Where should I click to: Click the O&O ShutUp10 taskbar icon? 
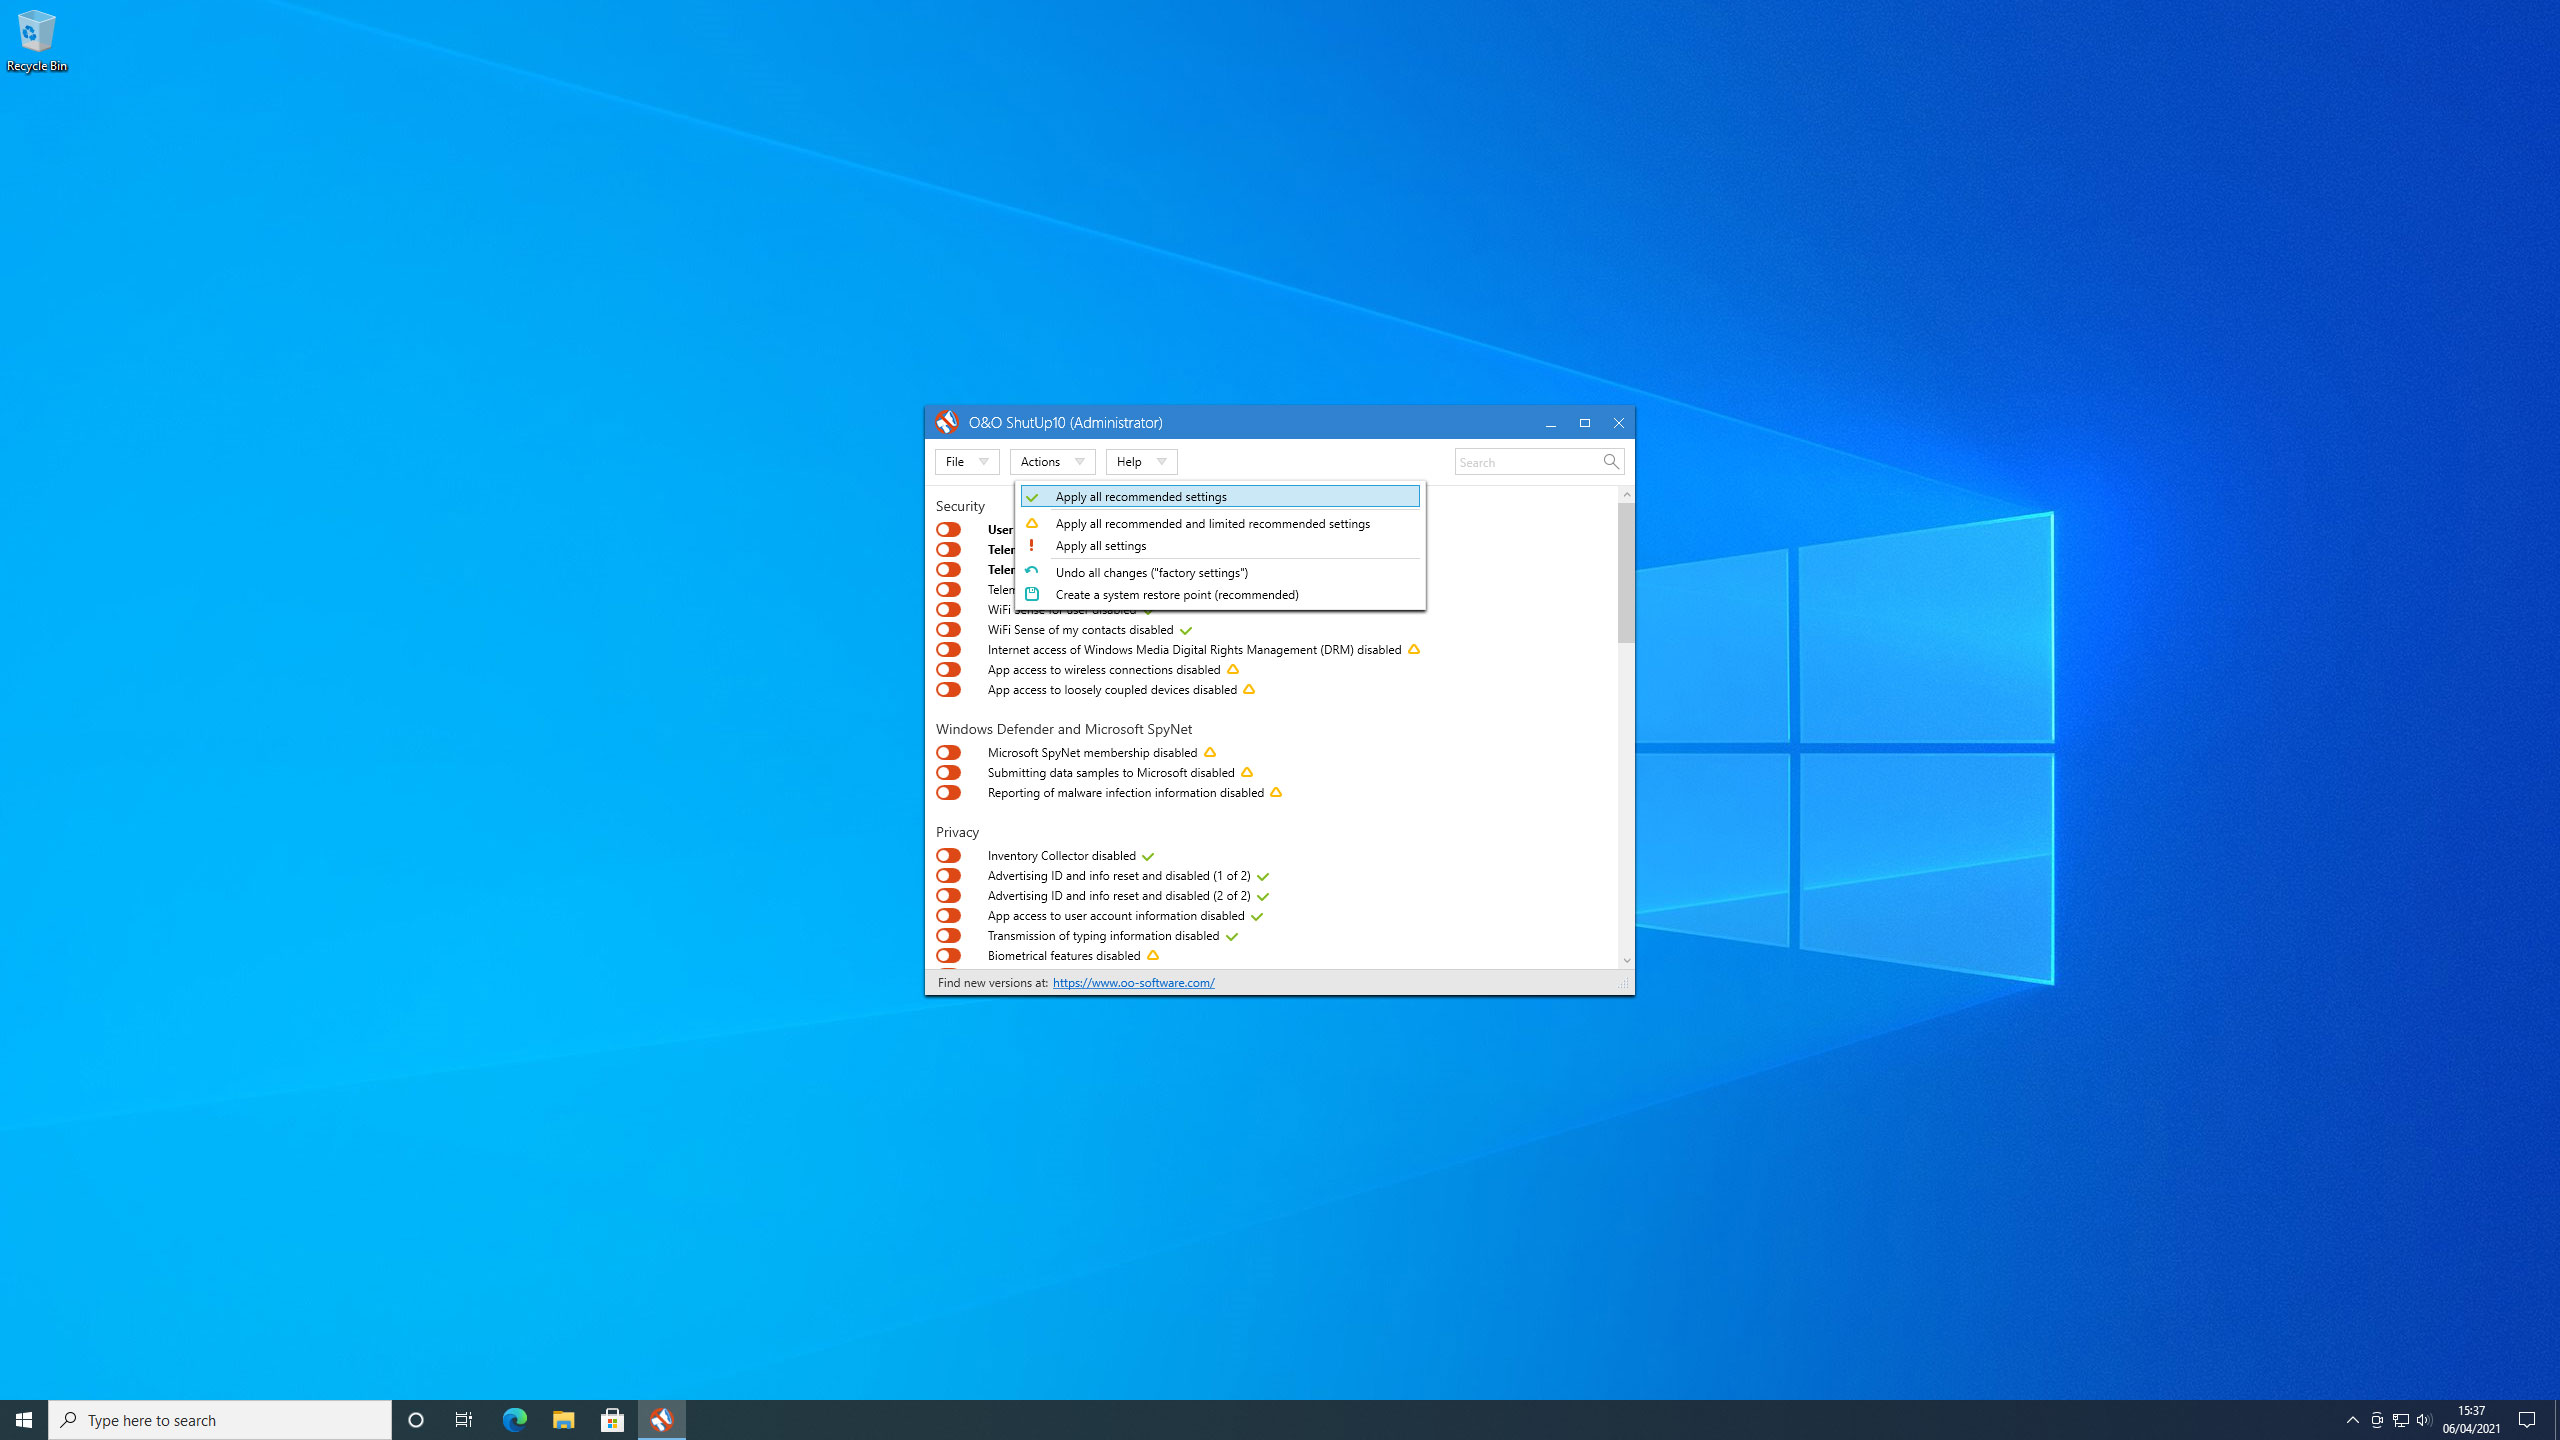pyautogui.click(x=661, y=1420)
